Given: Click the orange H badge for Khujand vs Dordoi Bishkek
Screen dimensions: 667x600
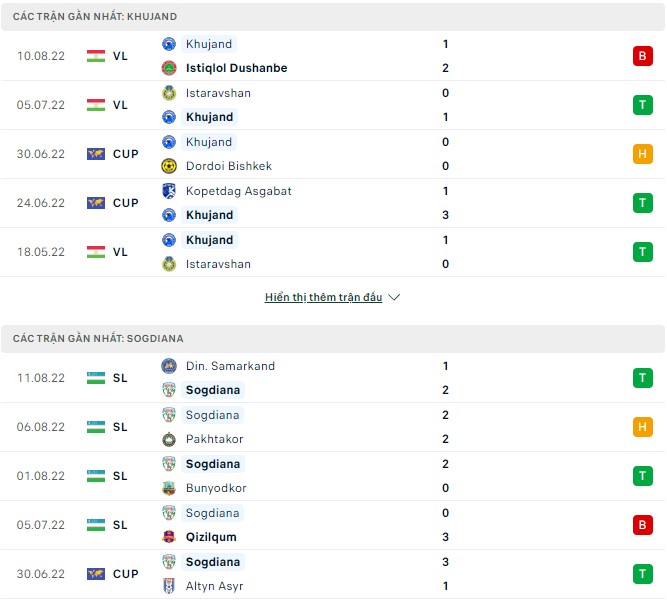Looking at the screenshot, I should point(642,154).
